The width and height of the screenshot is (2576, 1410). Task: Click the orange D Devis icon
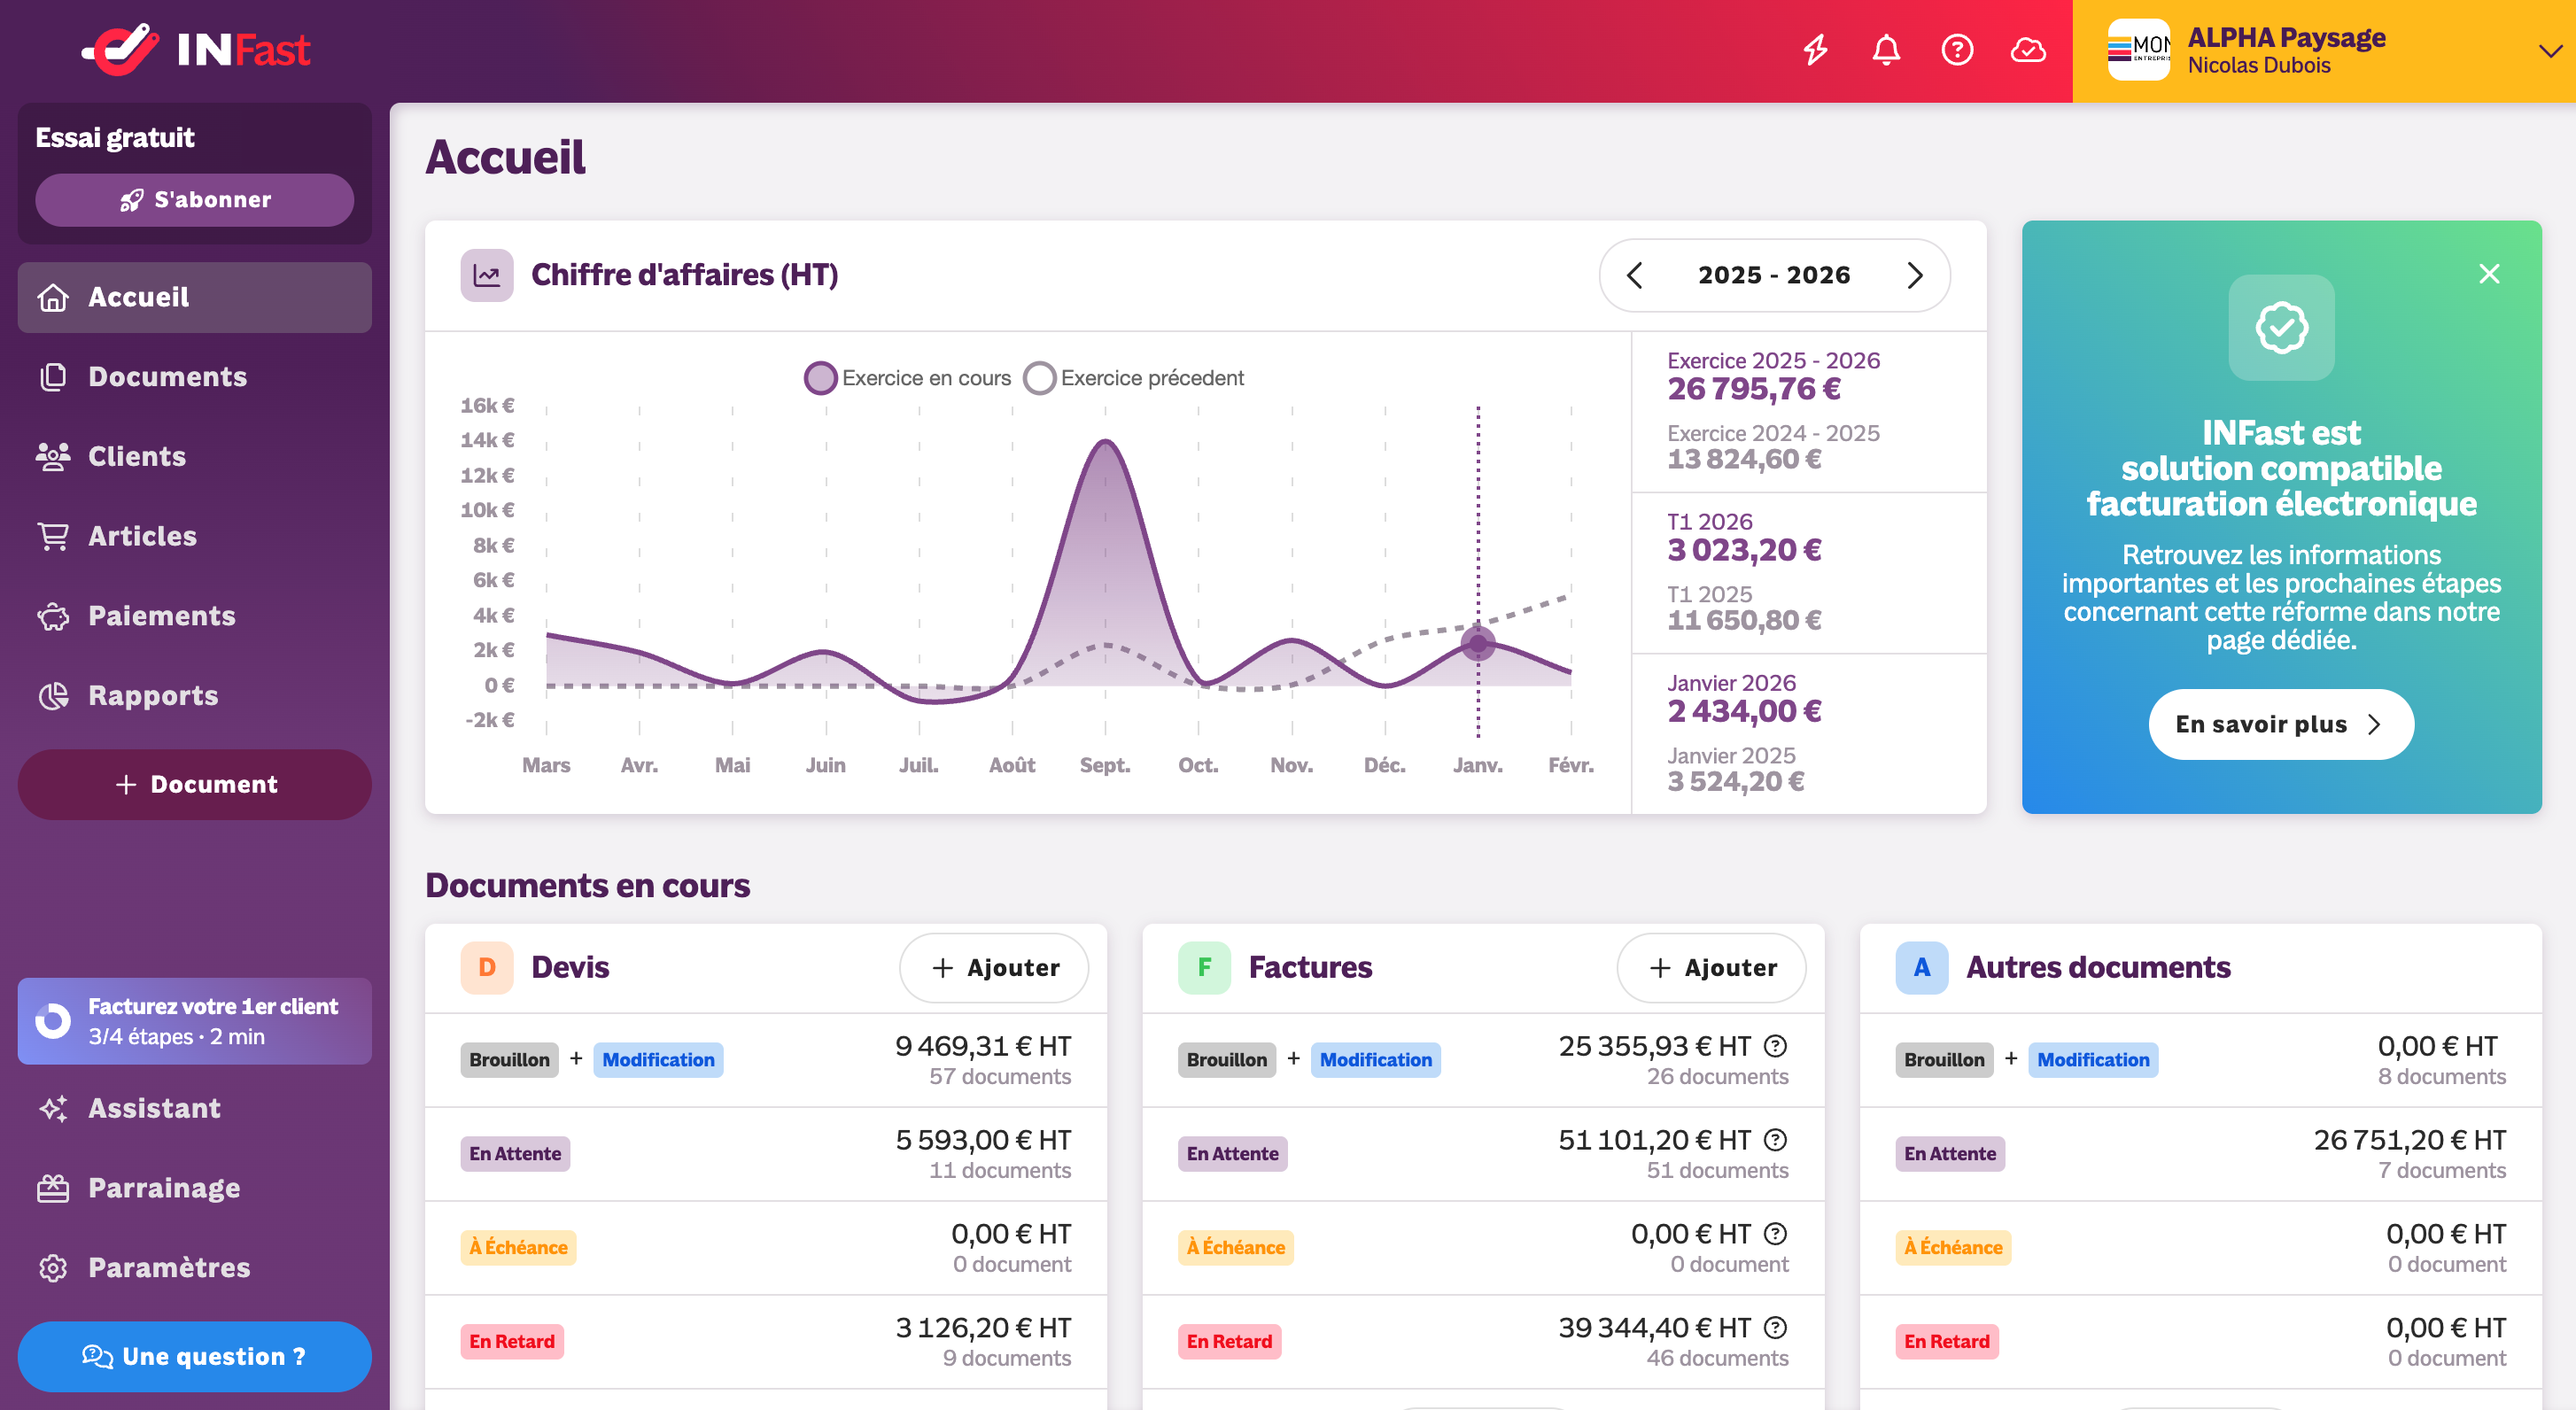[487, 967]
